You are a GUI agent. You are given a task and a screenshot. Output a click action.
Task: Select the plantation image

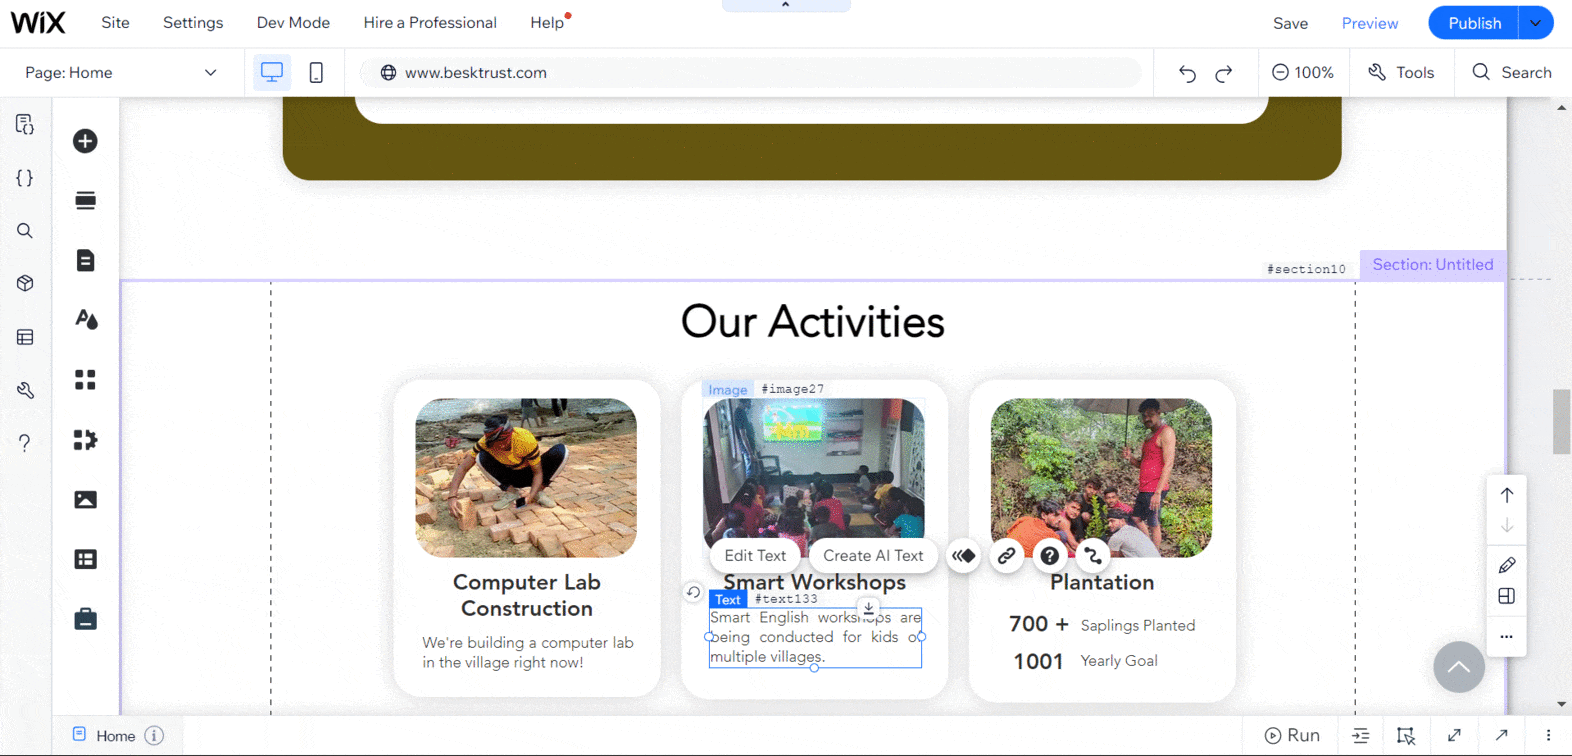tap(1101, 478)
